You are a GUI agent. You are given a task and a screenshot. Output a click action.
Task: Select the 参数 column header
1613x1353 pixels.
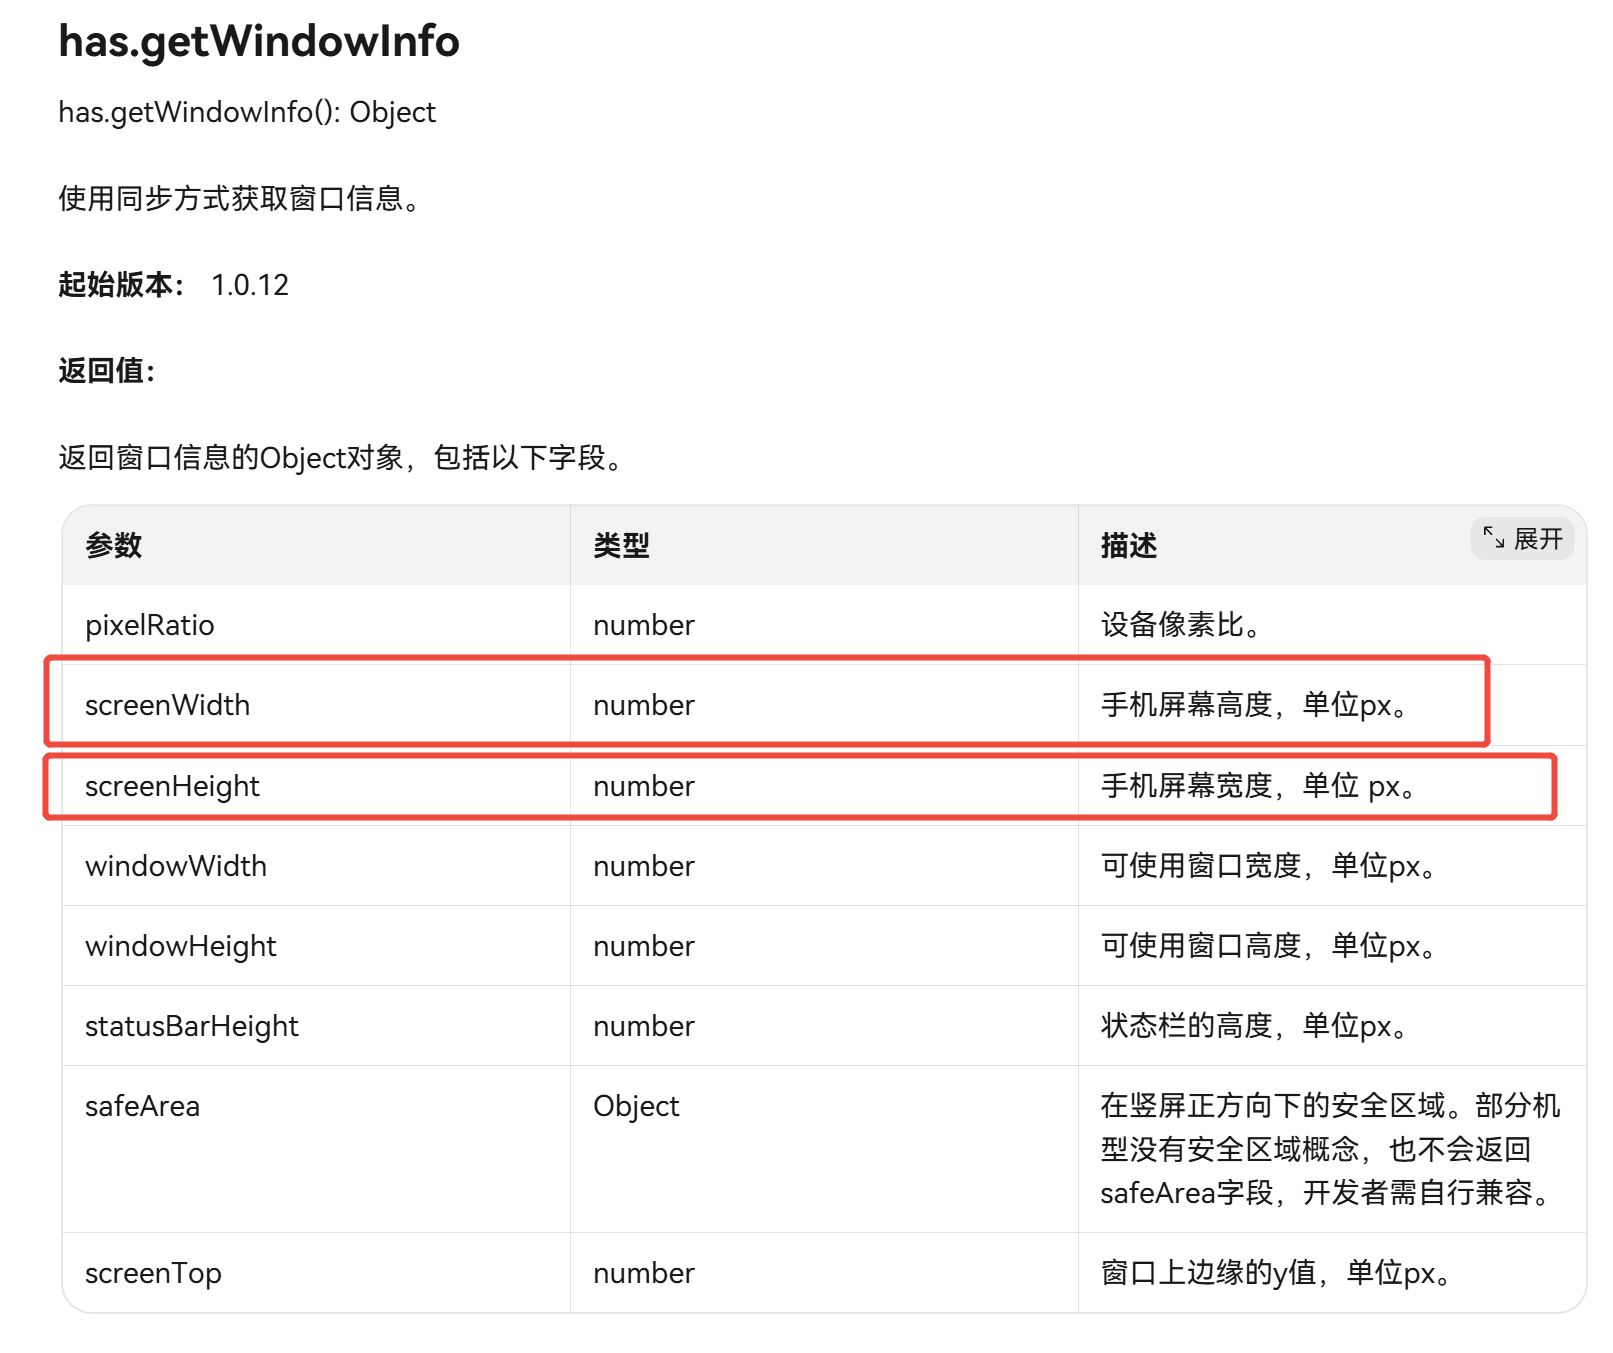coord(114,545)
